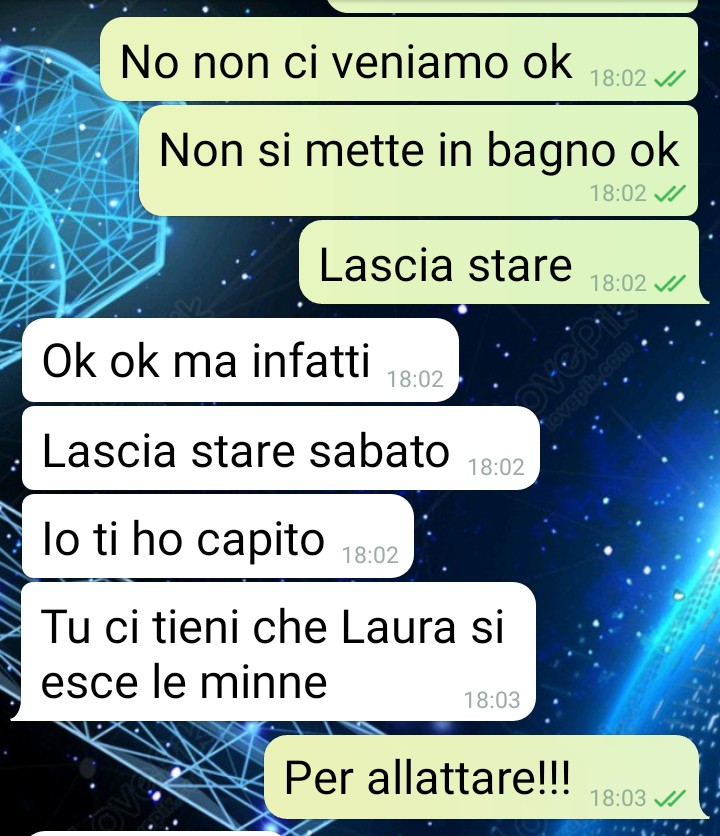The width and height of the screenshot is (720, 836).
Task: Select the 'Lascia stare sabato' message
Action: point(281,448)
